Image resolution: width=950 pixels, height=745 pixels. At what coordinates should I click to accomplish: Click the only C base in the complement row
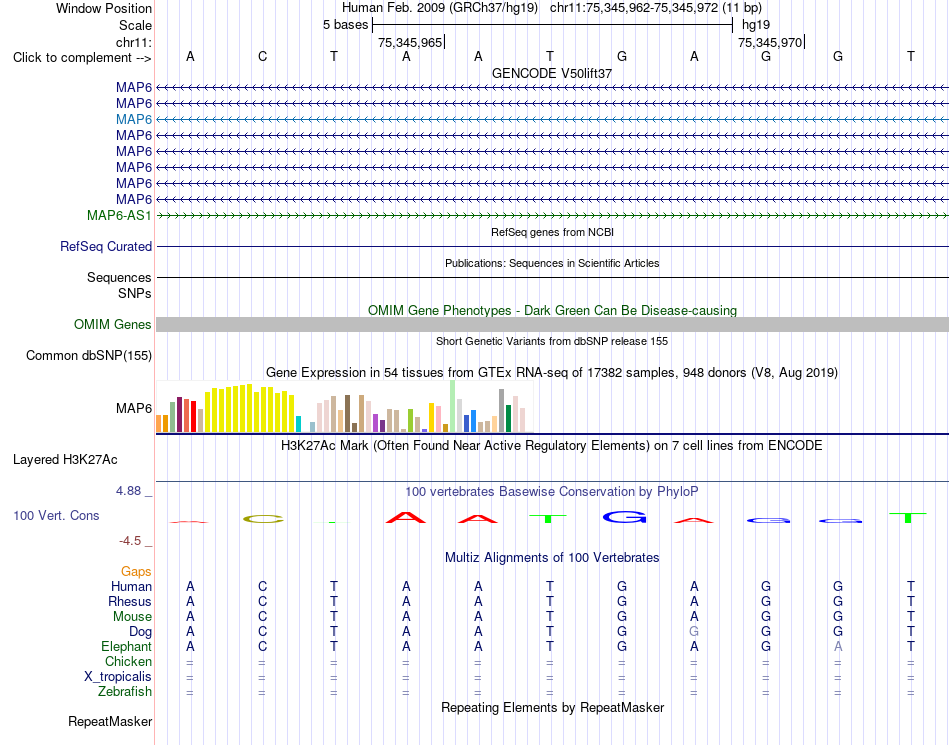[x=262, y=56]
